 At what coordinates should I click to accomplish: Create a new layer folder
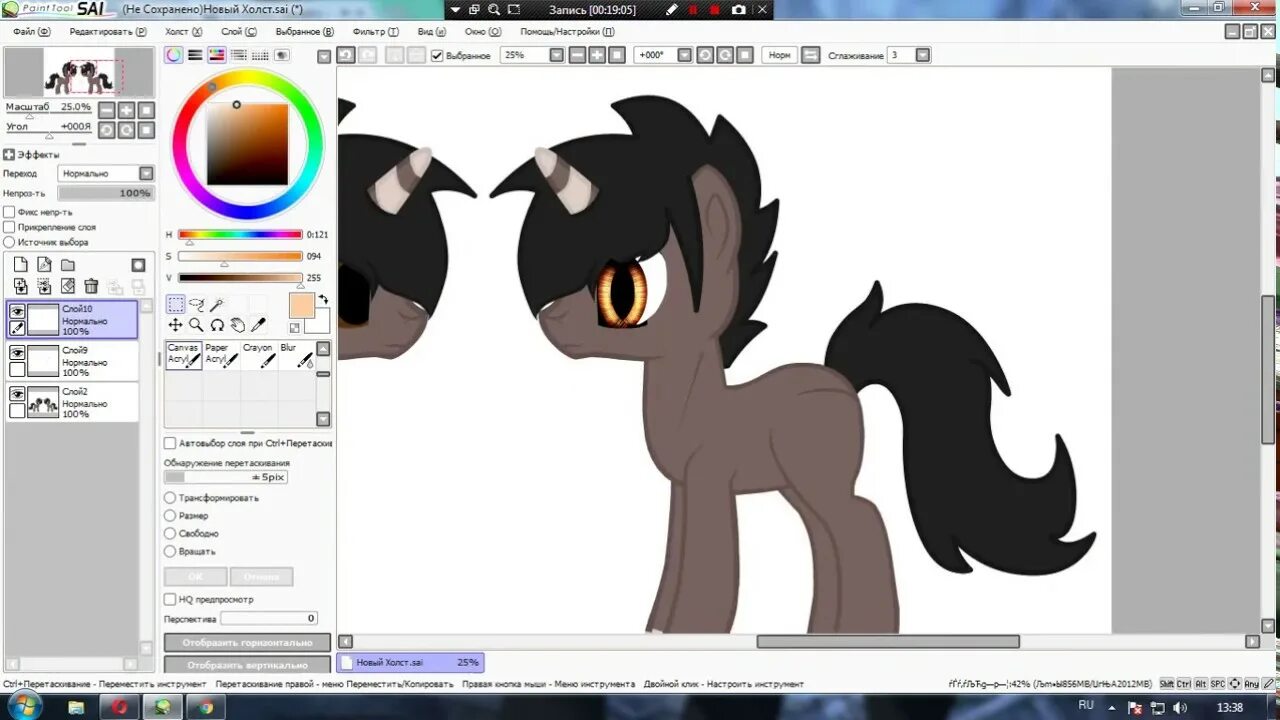pyautogui.click(x=68, y=265)
